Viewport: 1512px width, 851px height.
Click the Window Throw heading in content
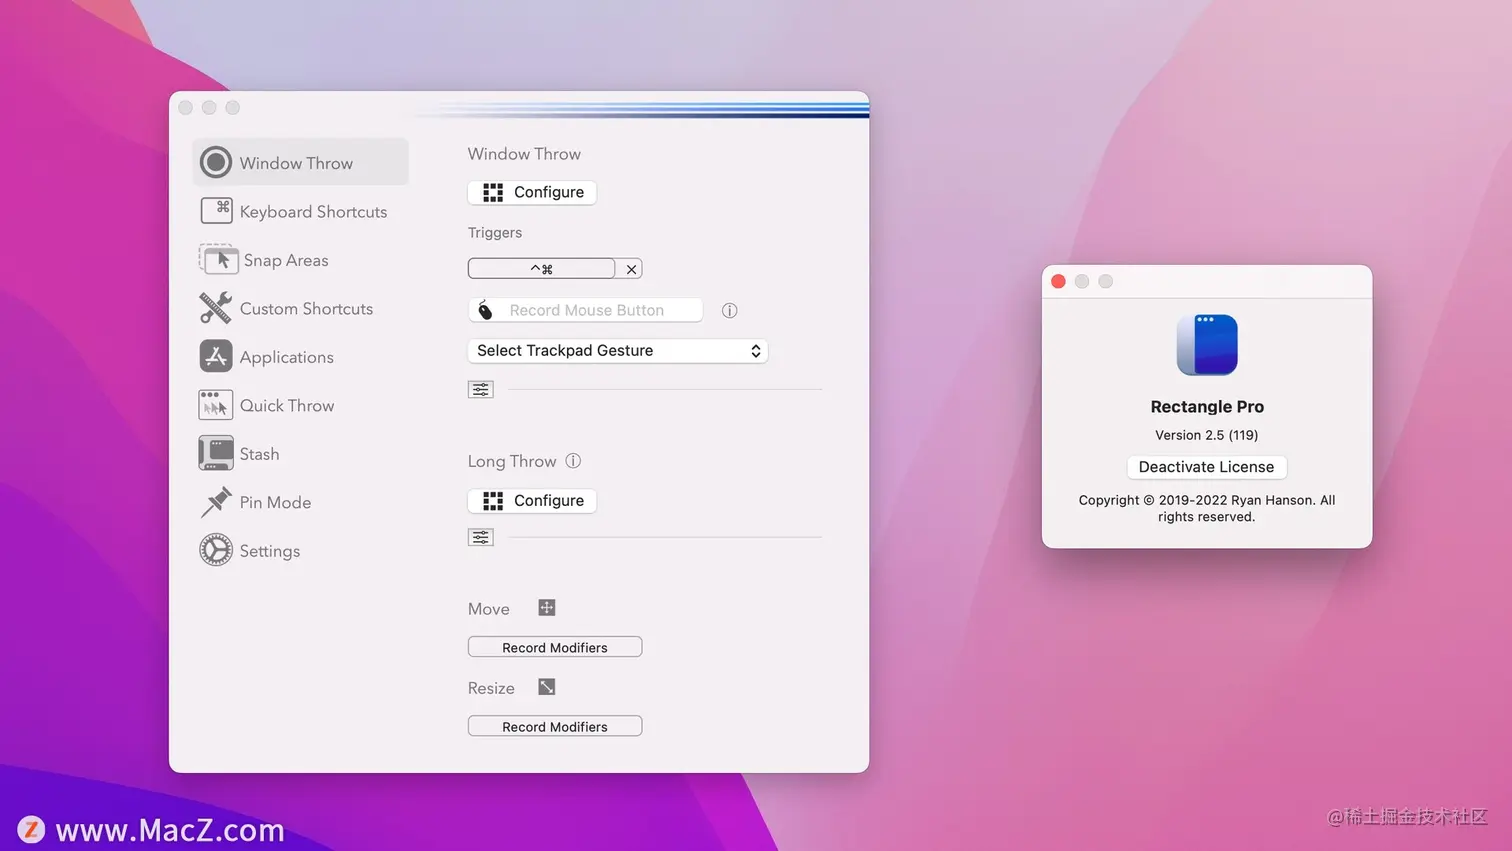click(524, 154)
